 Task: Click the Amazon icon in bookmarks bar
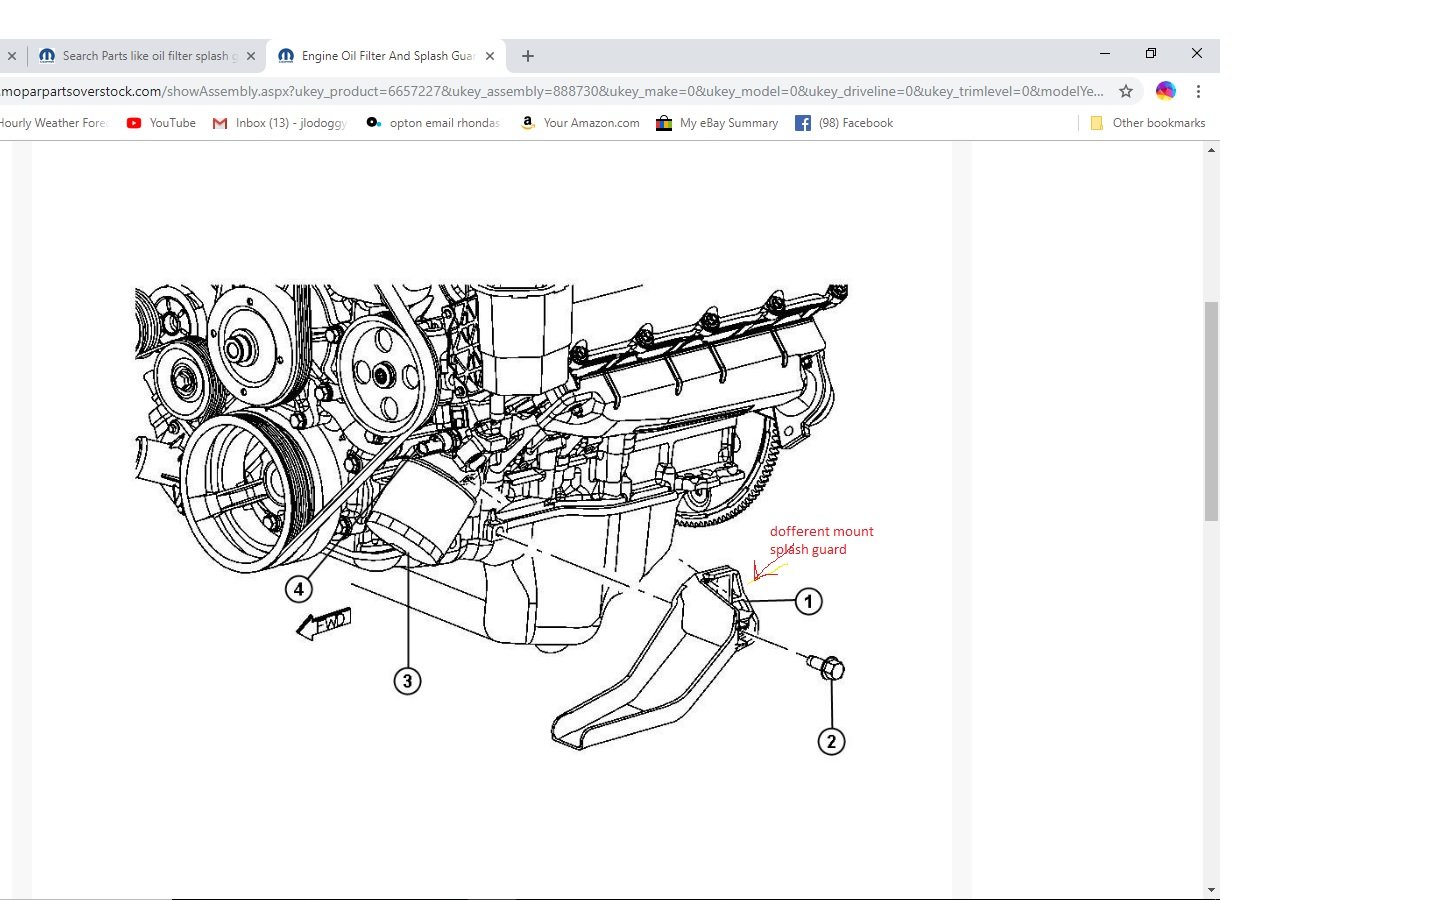tap(528, 123)
